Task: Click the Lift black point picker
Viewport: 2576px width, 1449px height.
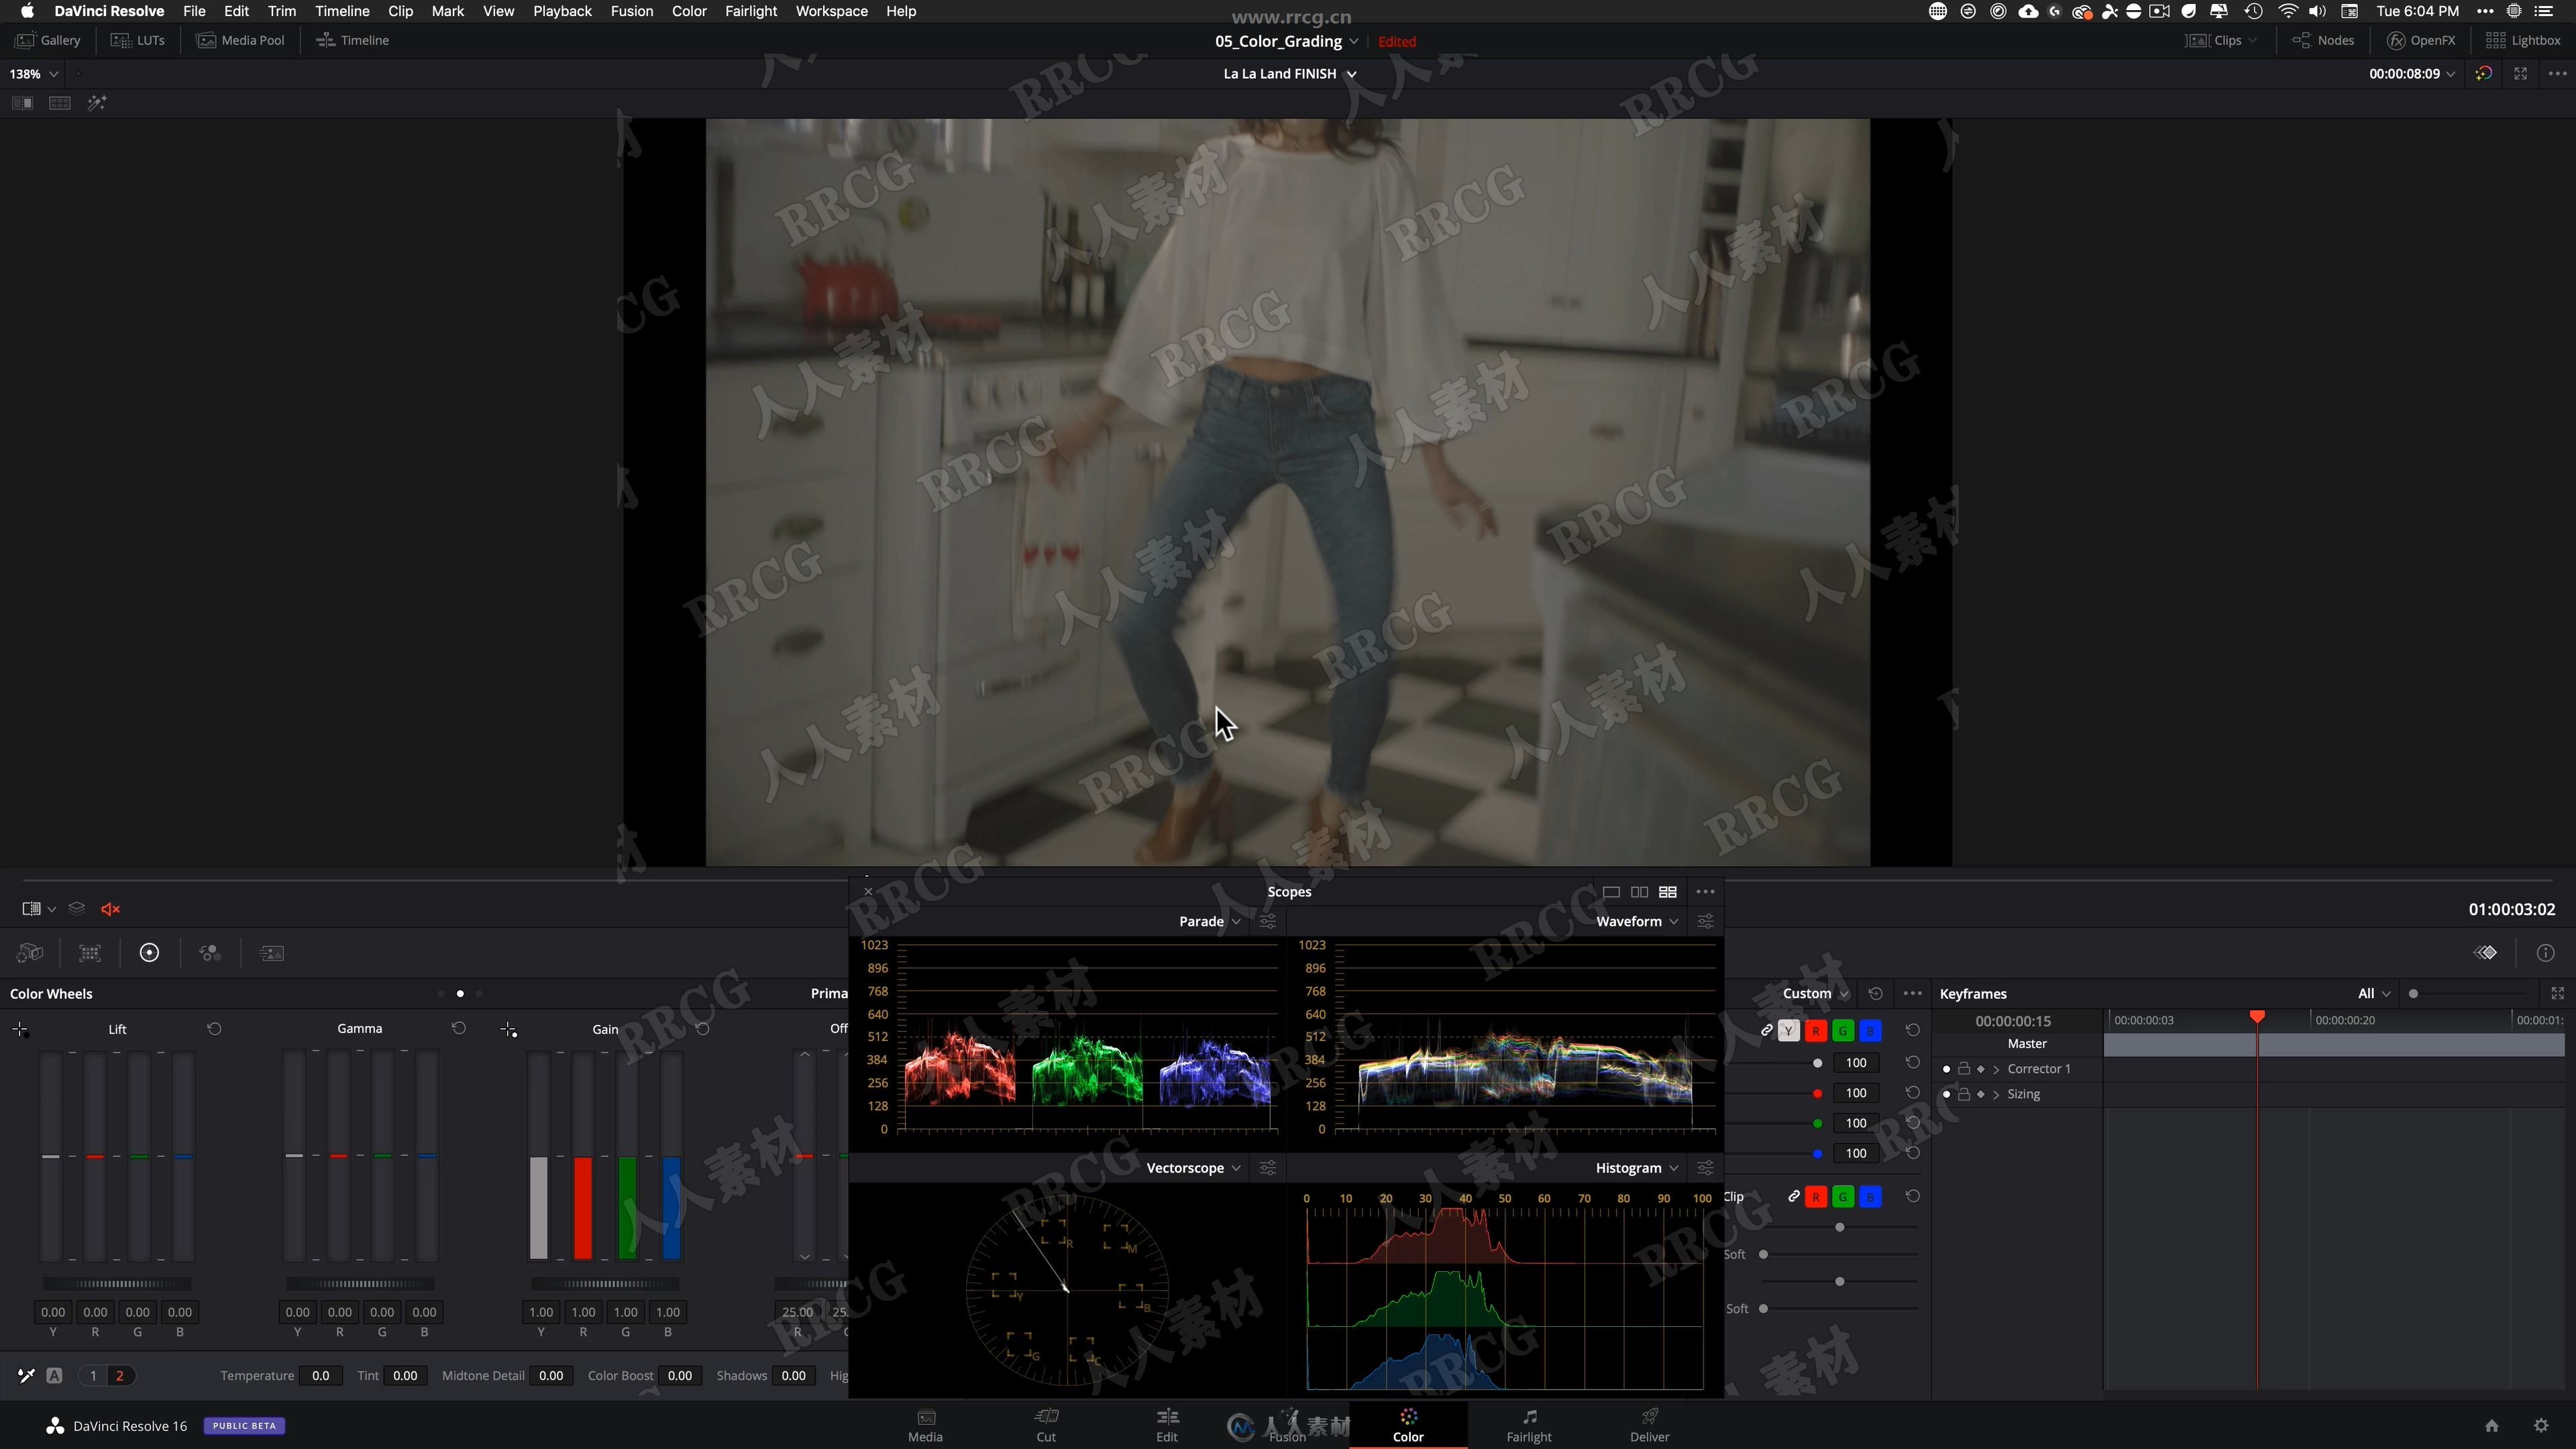Action: [x=20, y=1029]
